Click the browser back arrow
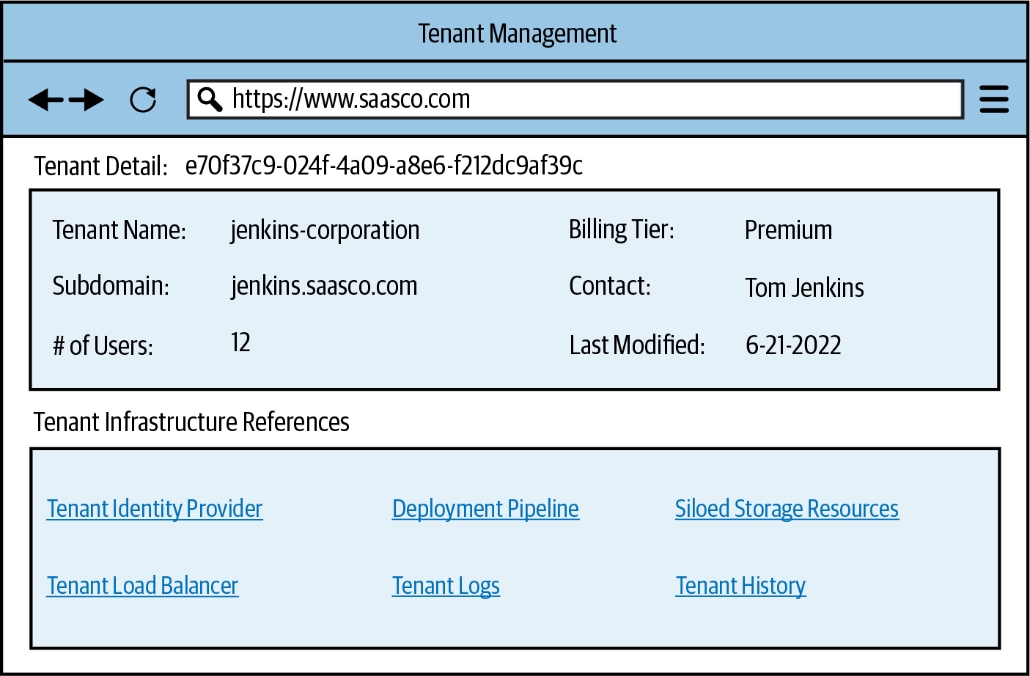Screen dimensions: 1030x676 click(45, 99)
